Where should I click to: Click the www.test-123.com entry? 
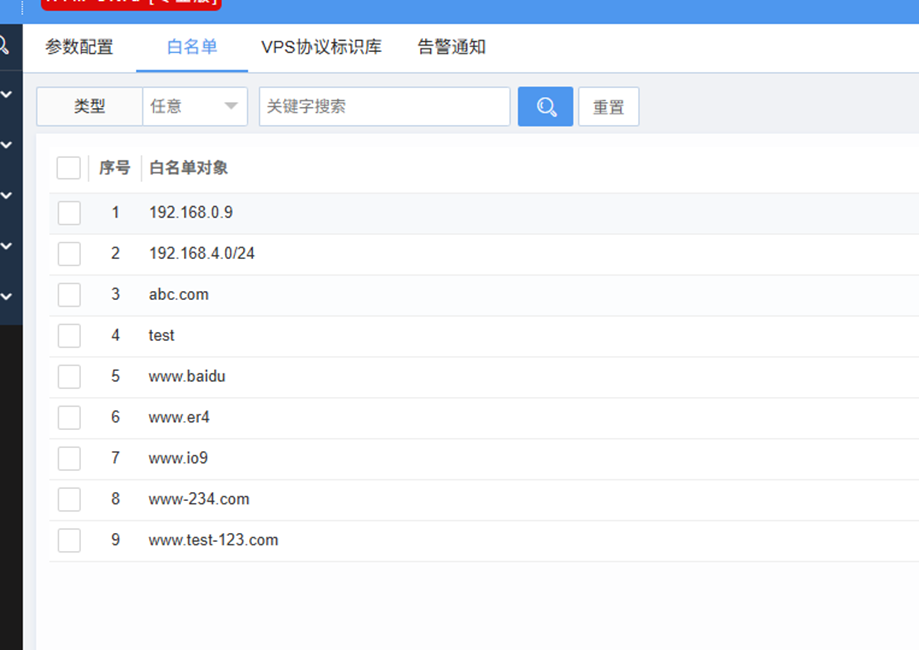coord(213,540)
